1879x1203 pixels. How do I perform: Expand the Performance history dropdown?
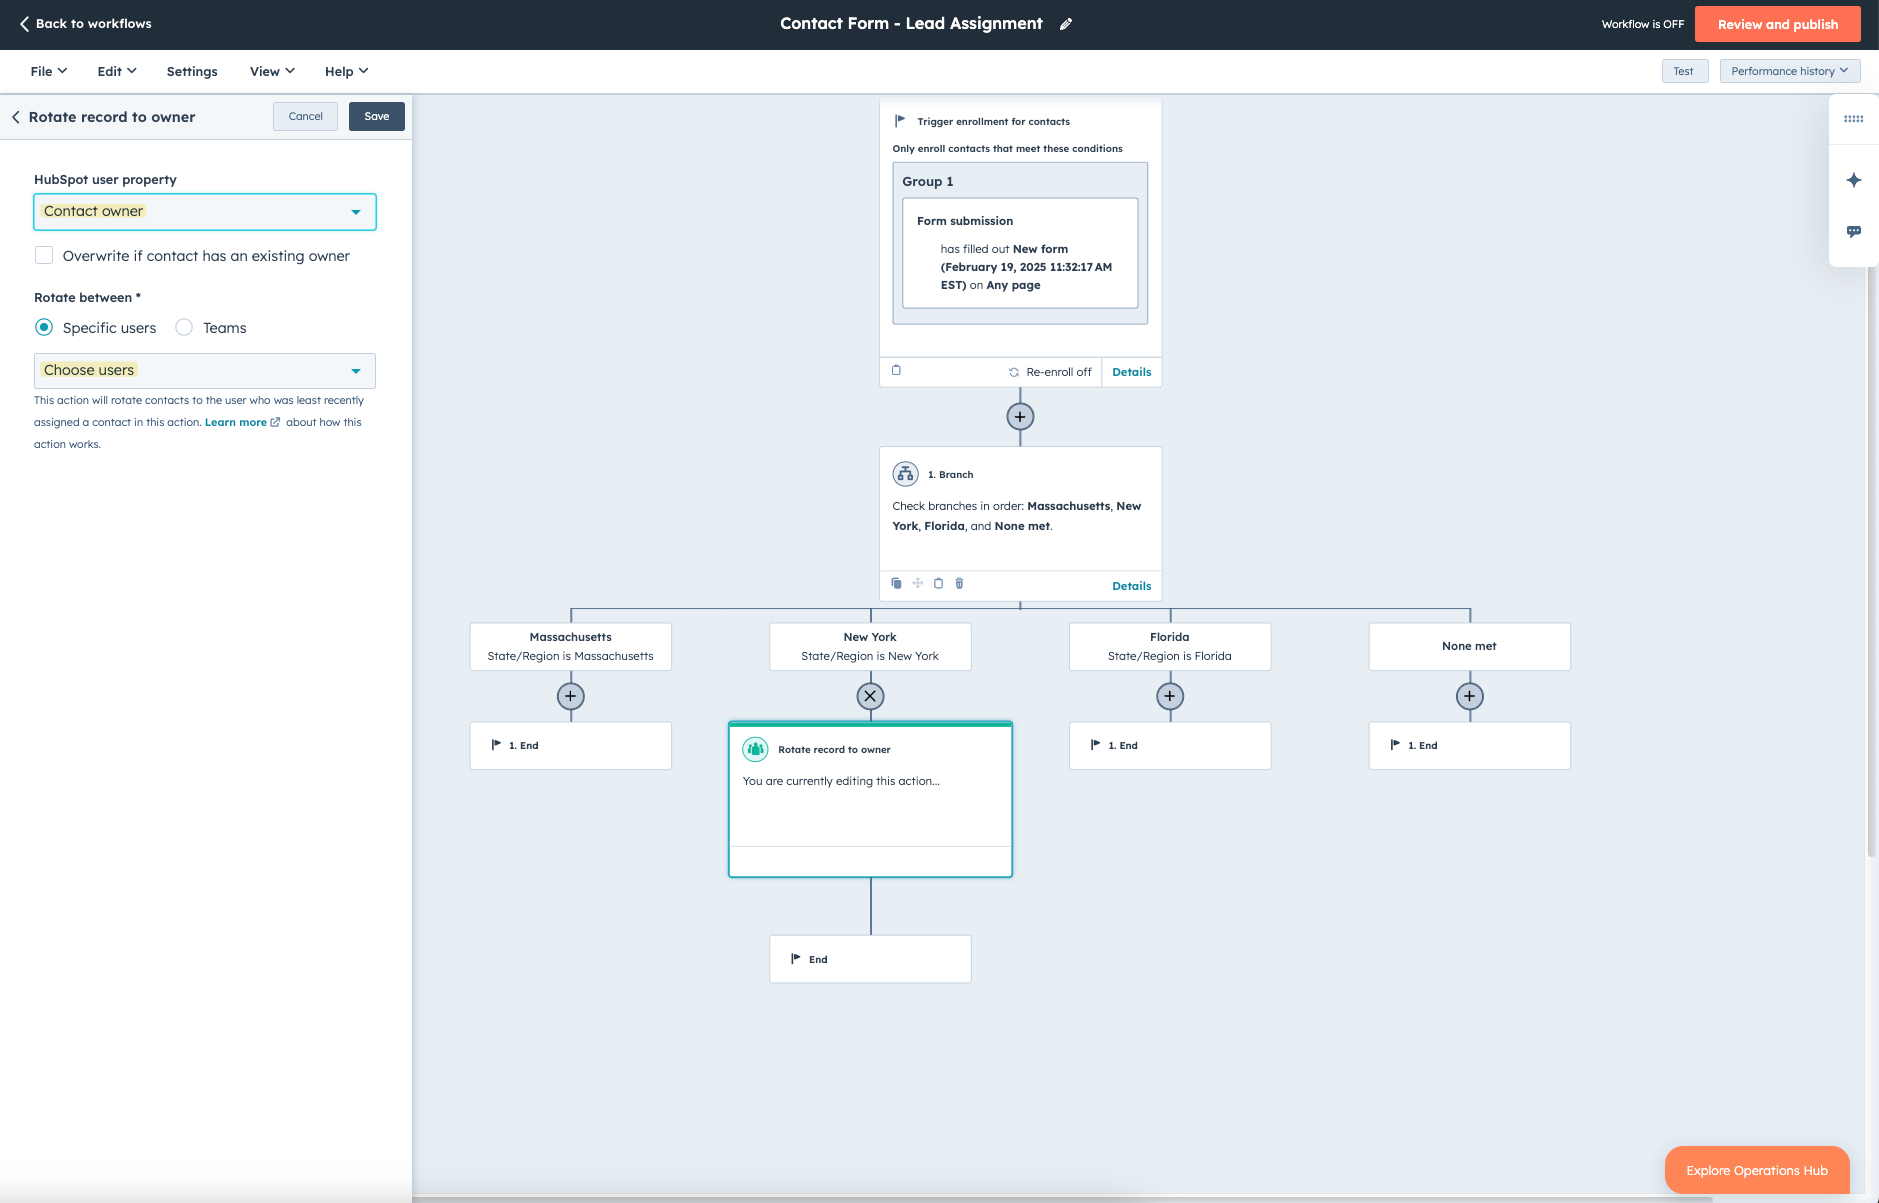(x=1790, y=71)
